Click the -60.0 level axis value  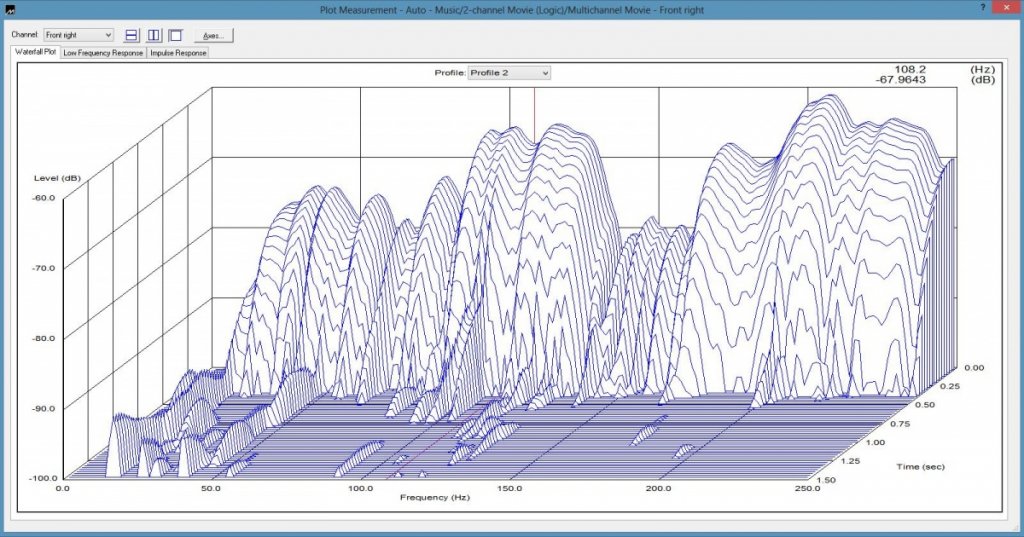coord(43,197)
